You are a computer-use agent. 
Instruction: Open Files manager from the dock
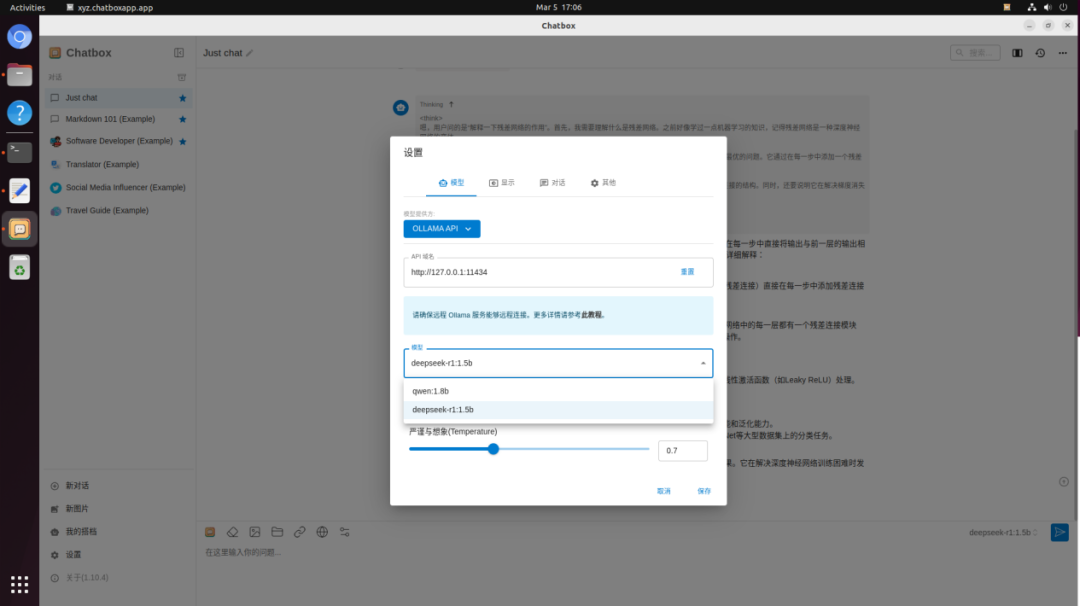pos(19,75)
